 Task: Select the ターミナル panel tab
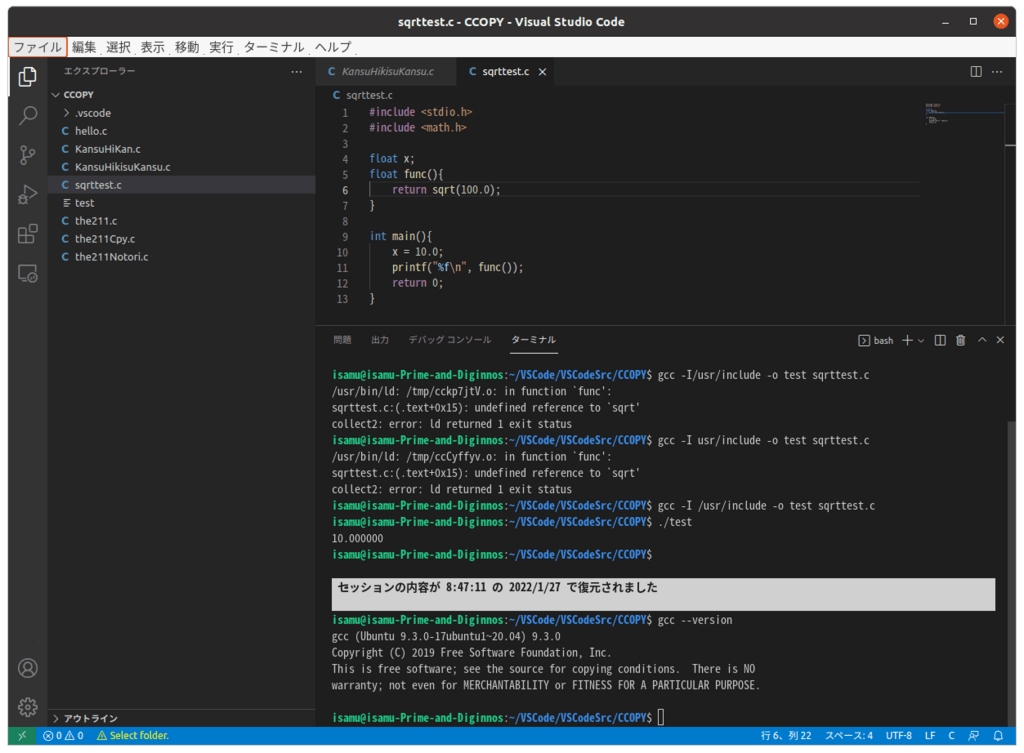pos(534,340)
